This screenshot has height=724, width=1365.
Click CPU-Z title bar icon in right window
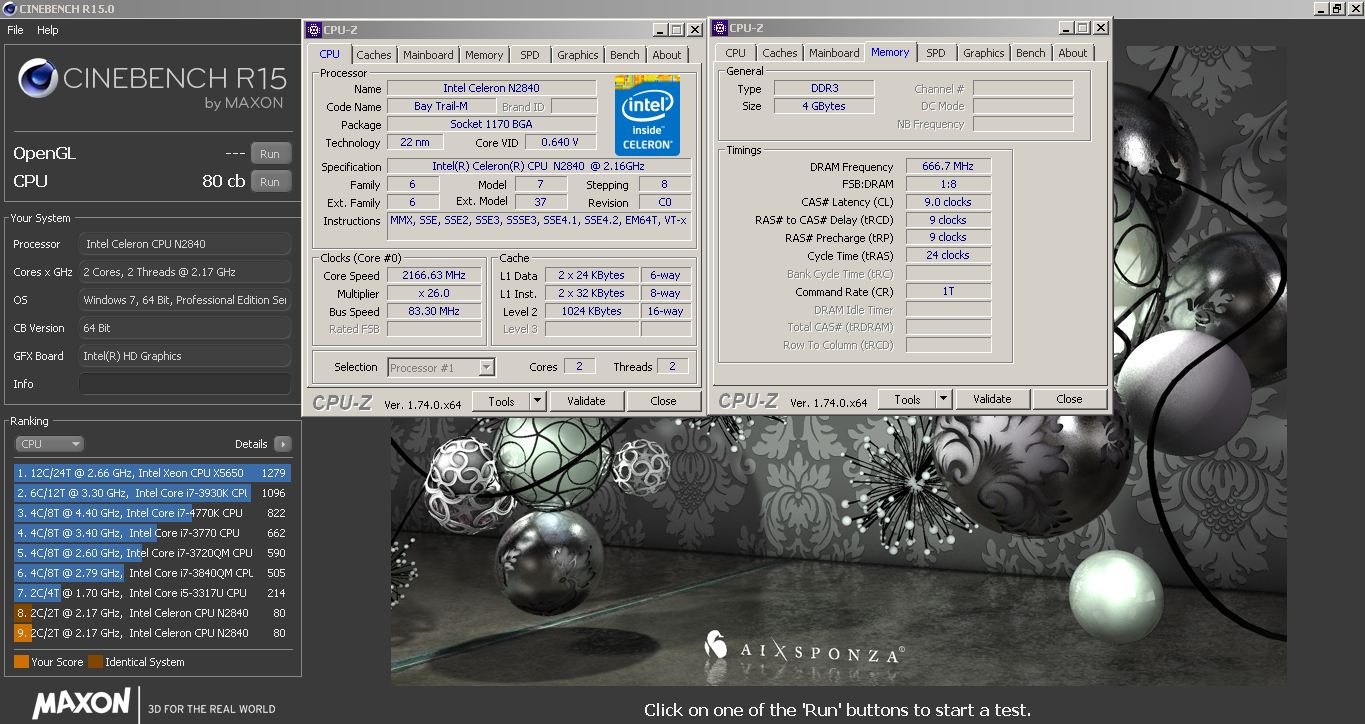(x=720, y=28)
